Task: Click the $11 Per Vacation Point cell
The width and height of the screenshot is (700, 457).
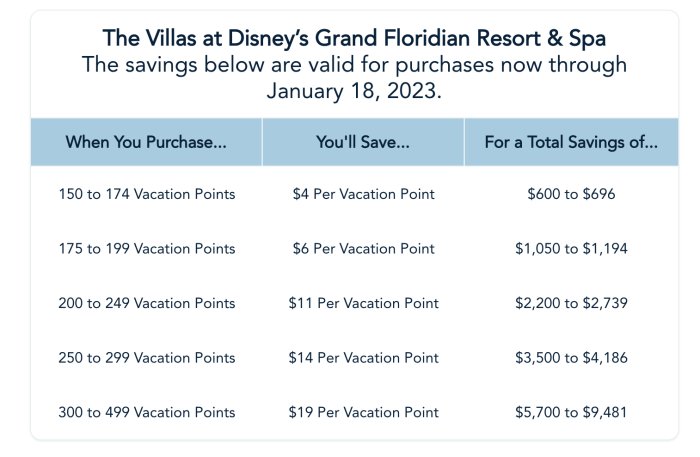Action: pos(363,303)
